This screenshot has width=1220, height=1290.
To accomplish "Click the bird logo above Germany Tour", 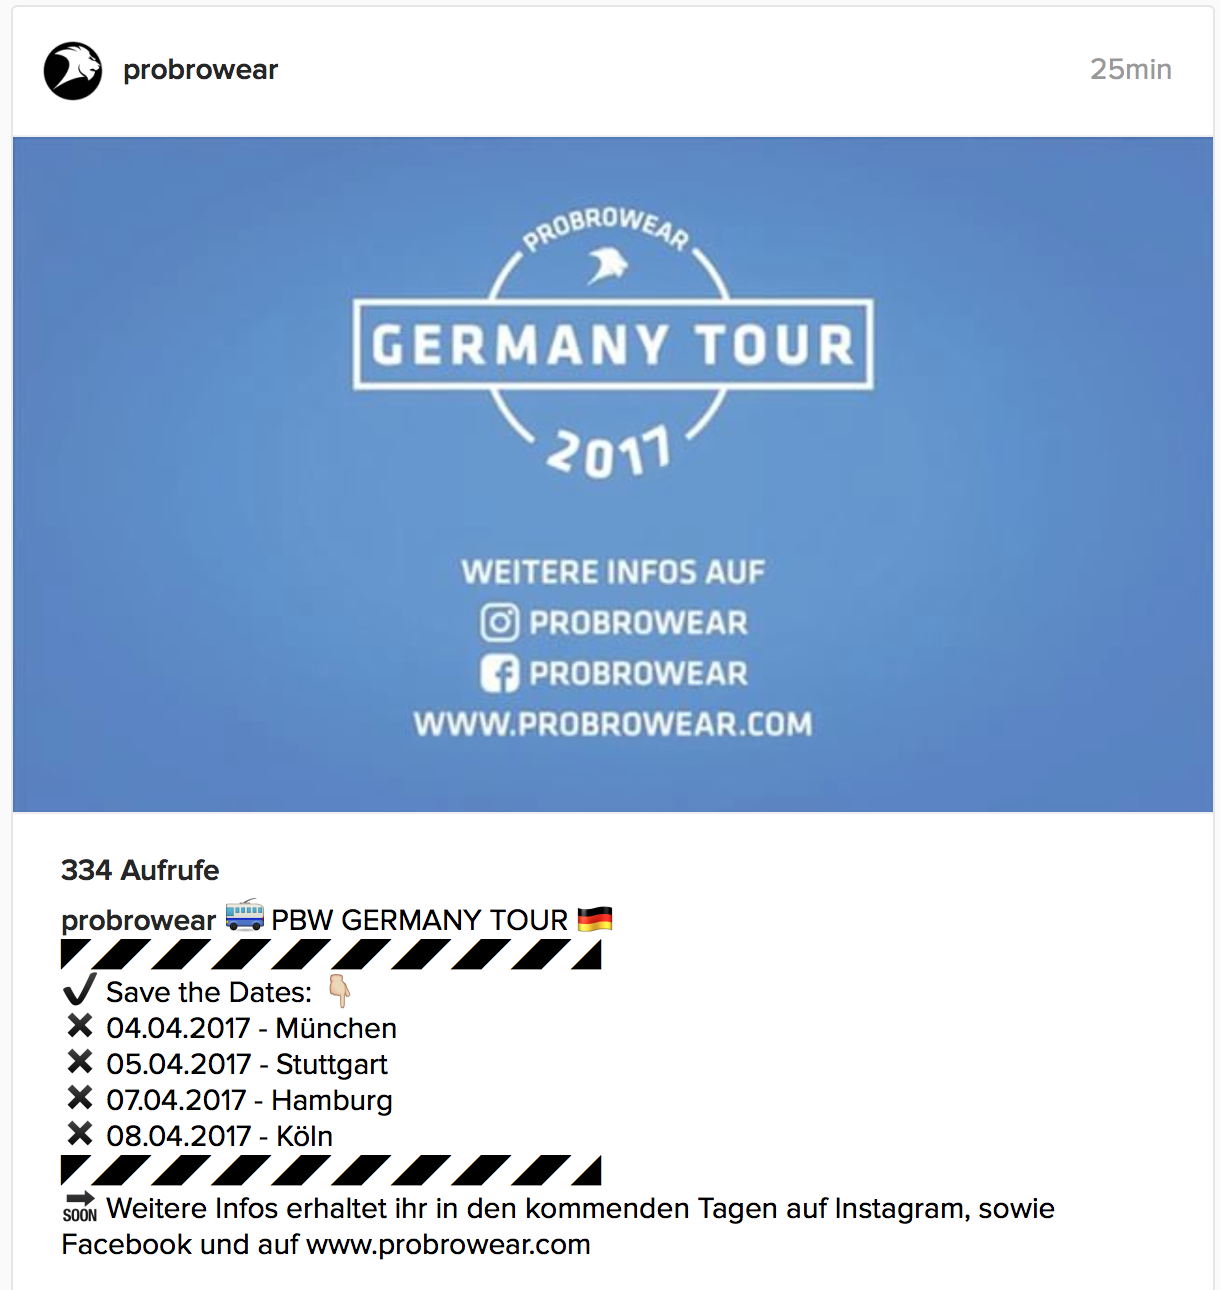I will click(x=607, y=265).
